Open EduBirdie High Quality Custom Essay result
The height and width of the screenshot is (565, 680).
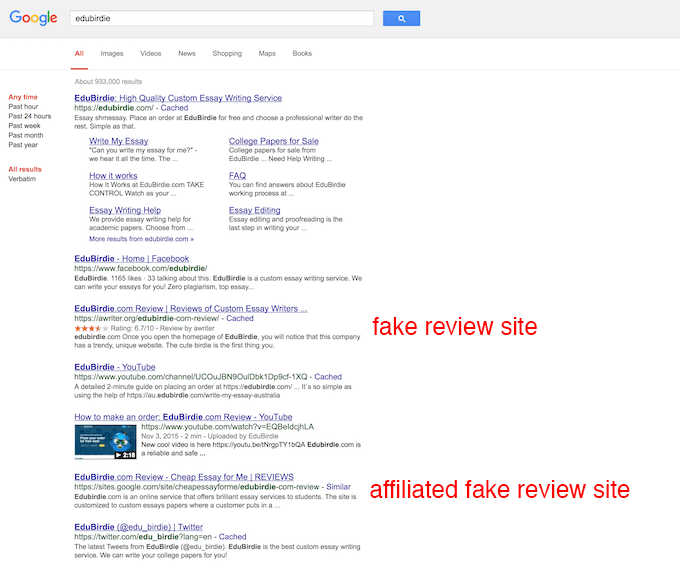pyautogui.click(x=178, y=98)
